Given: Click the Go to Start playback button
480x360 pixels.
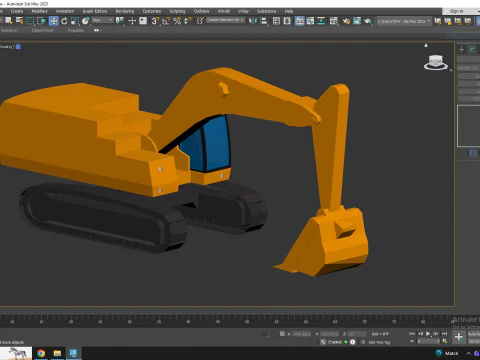Looking at the screenshot, I should point(412,334).
